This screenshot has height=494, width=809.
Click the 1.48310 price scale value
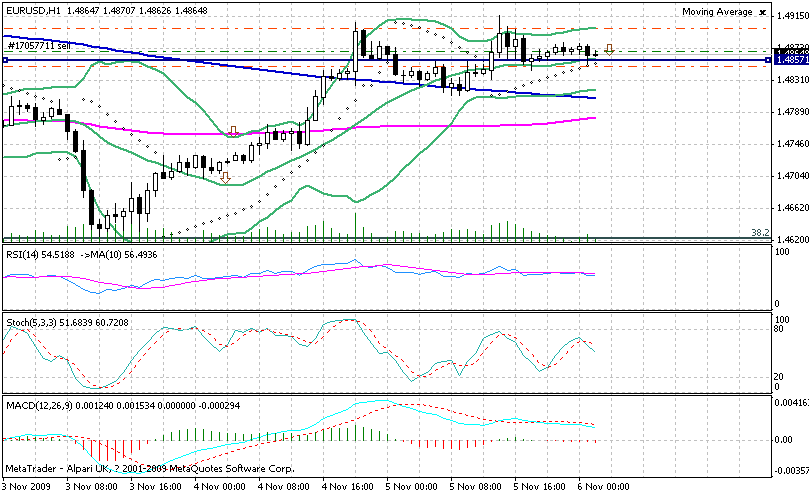(792, 79)
